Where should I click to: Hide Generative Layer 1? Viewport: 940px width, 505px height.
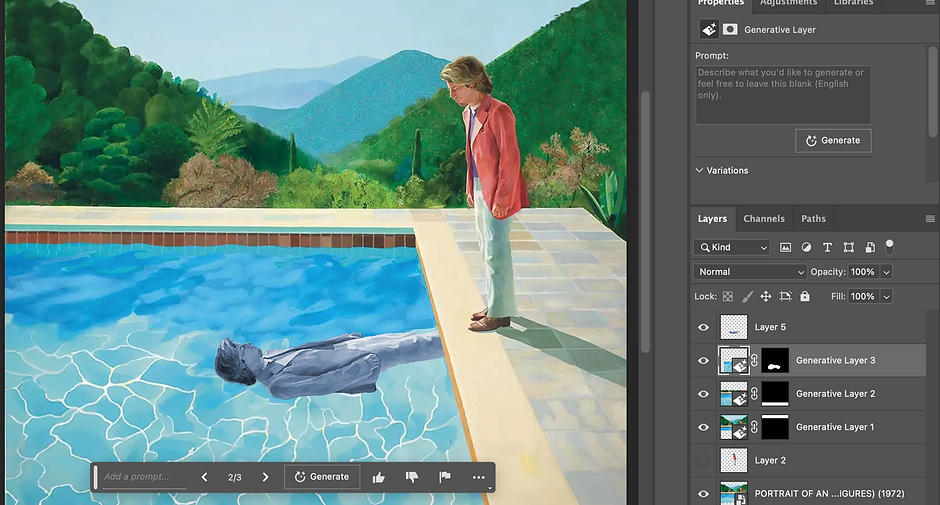703,428
